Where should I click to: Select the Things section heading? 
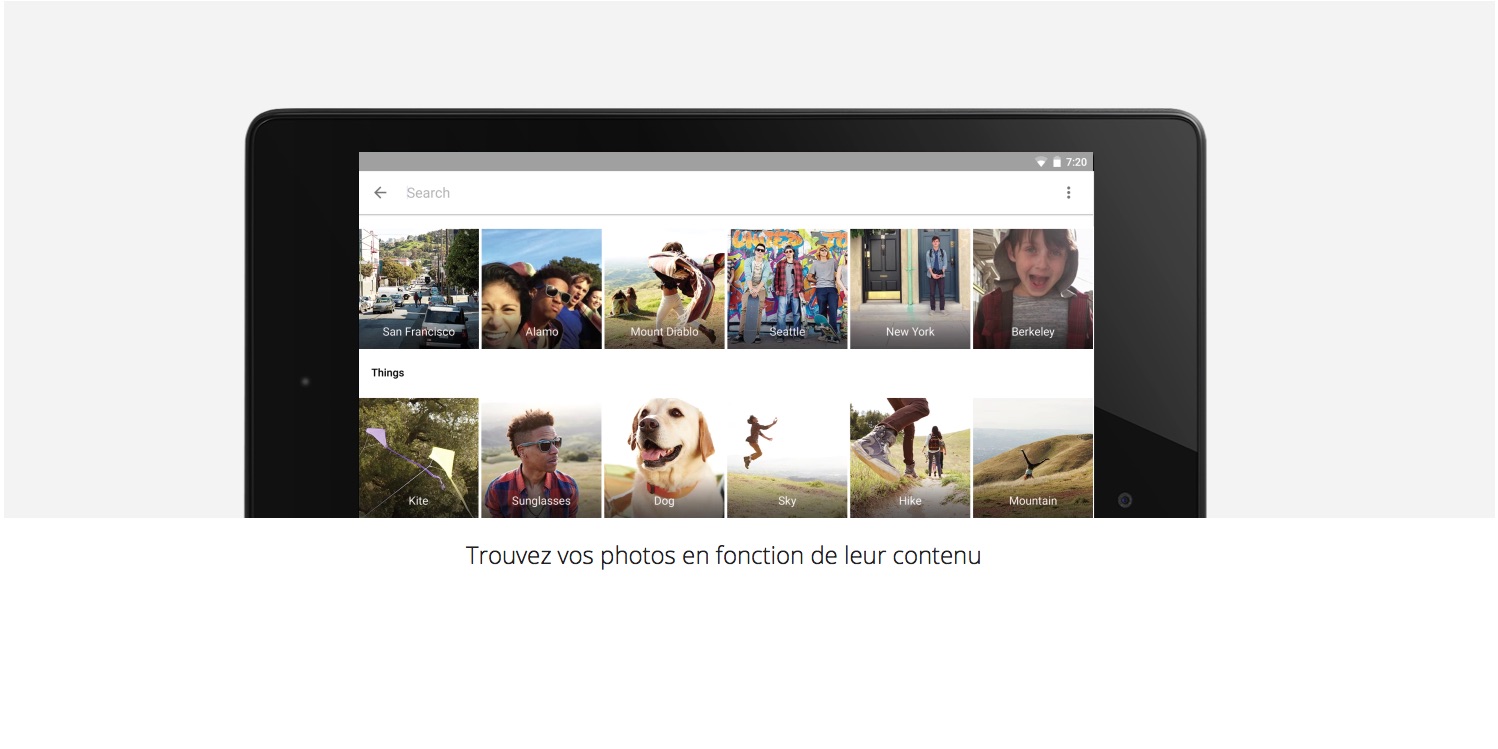(388, 373)
